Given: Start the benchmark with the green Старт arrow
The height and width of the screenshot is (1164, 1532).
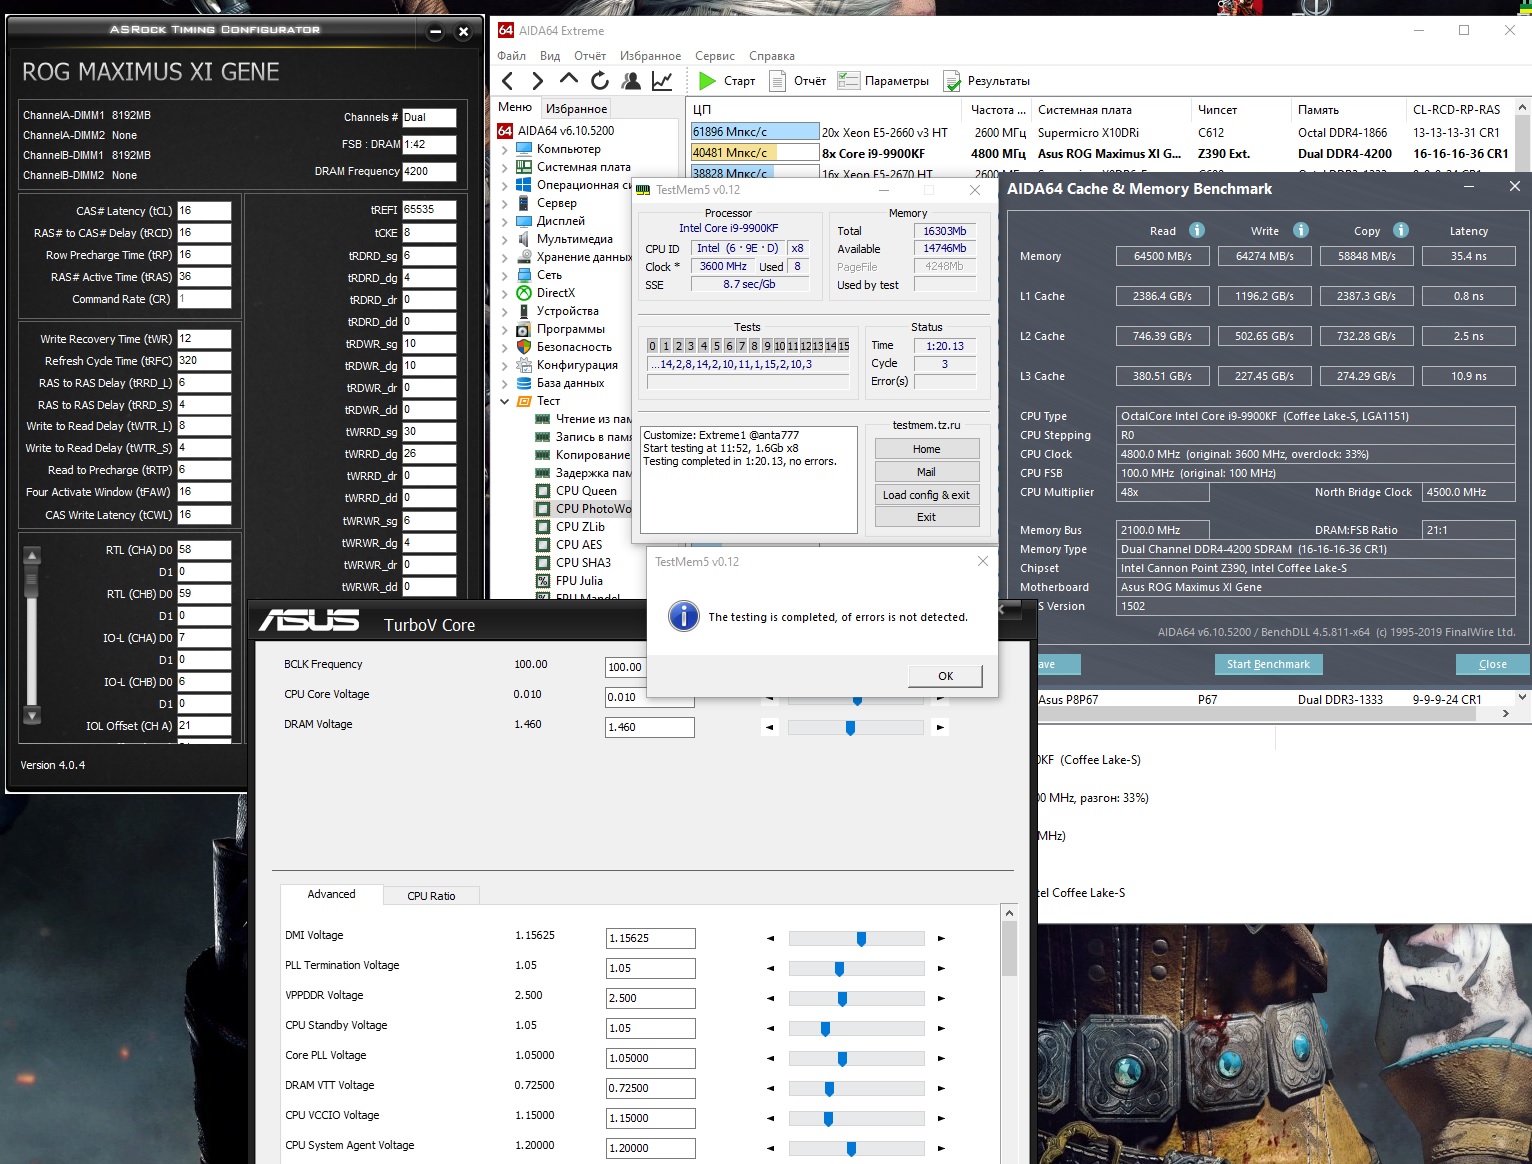Looking at the screenshot, I should (707, 81).
